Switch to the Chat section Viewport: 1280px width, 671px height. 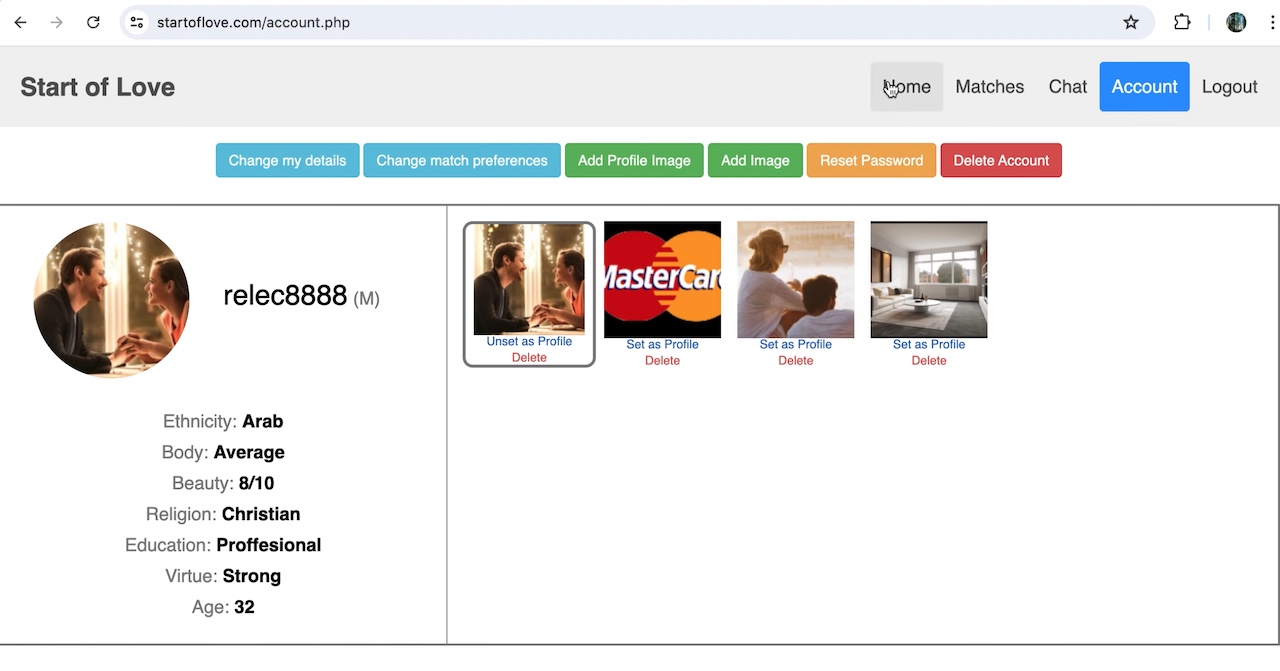click(1067, 87)
